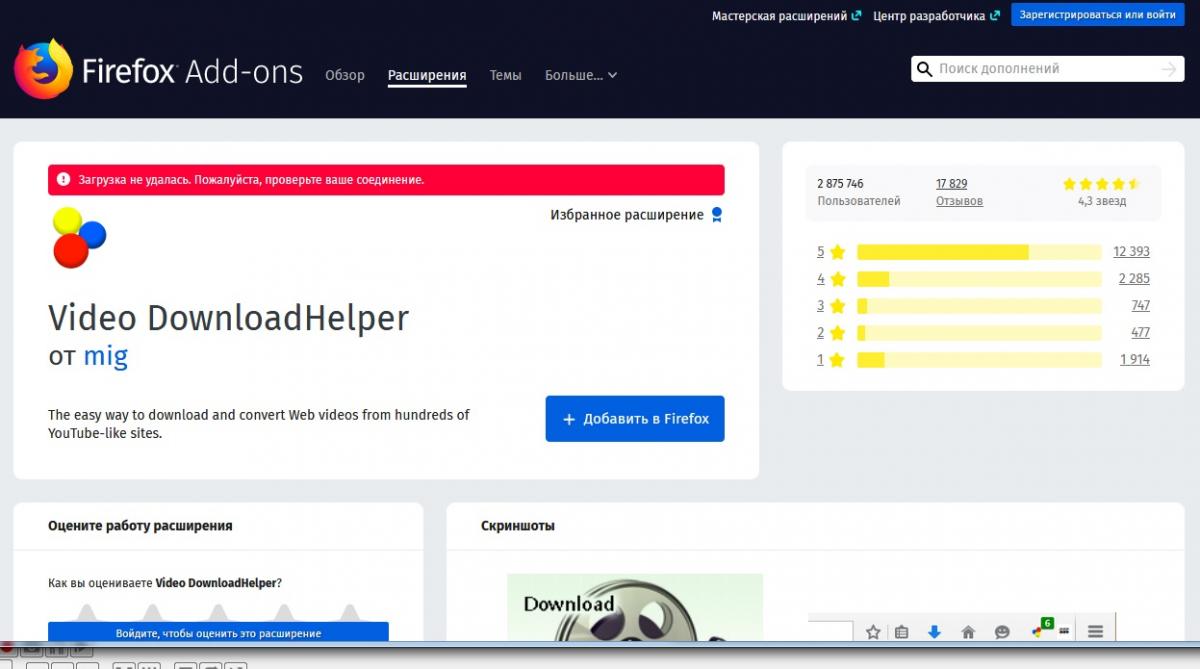Click the Загрузка не удалась error message text
The image size is (1200, 669).
[x=252, y=180]
